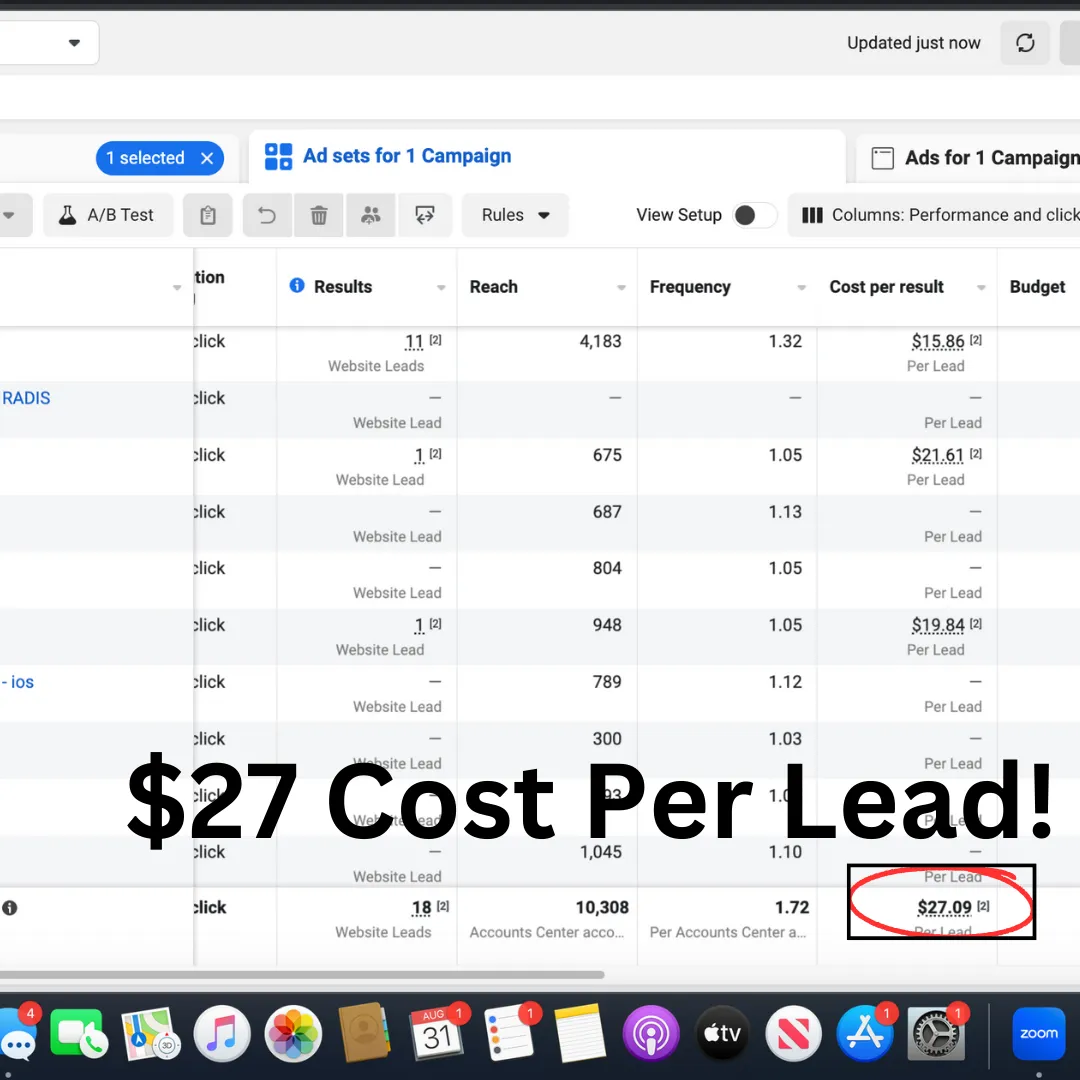Viewport: 1080px width, 1080px height.
Task: Click the audience people icon
Action: point(371,216)
